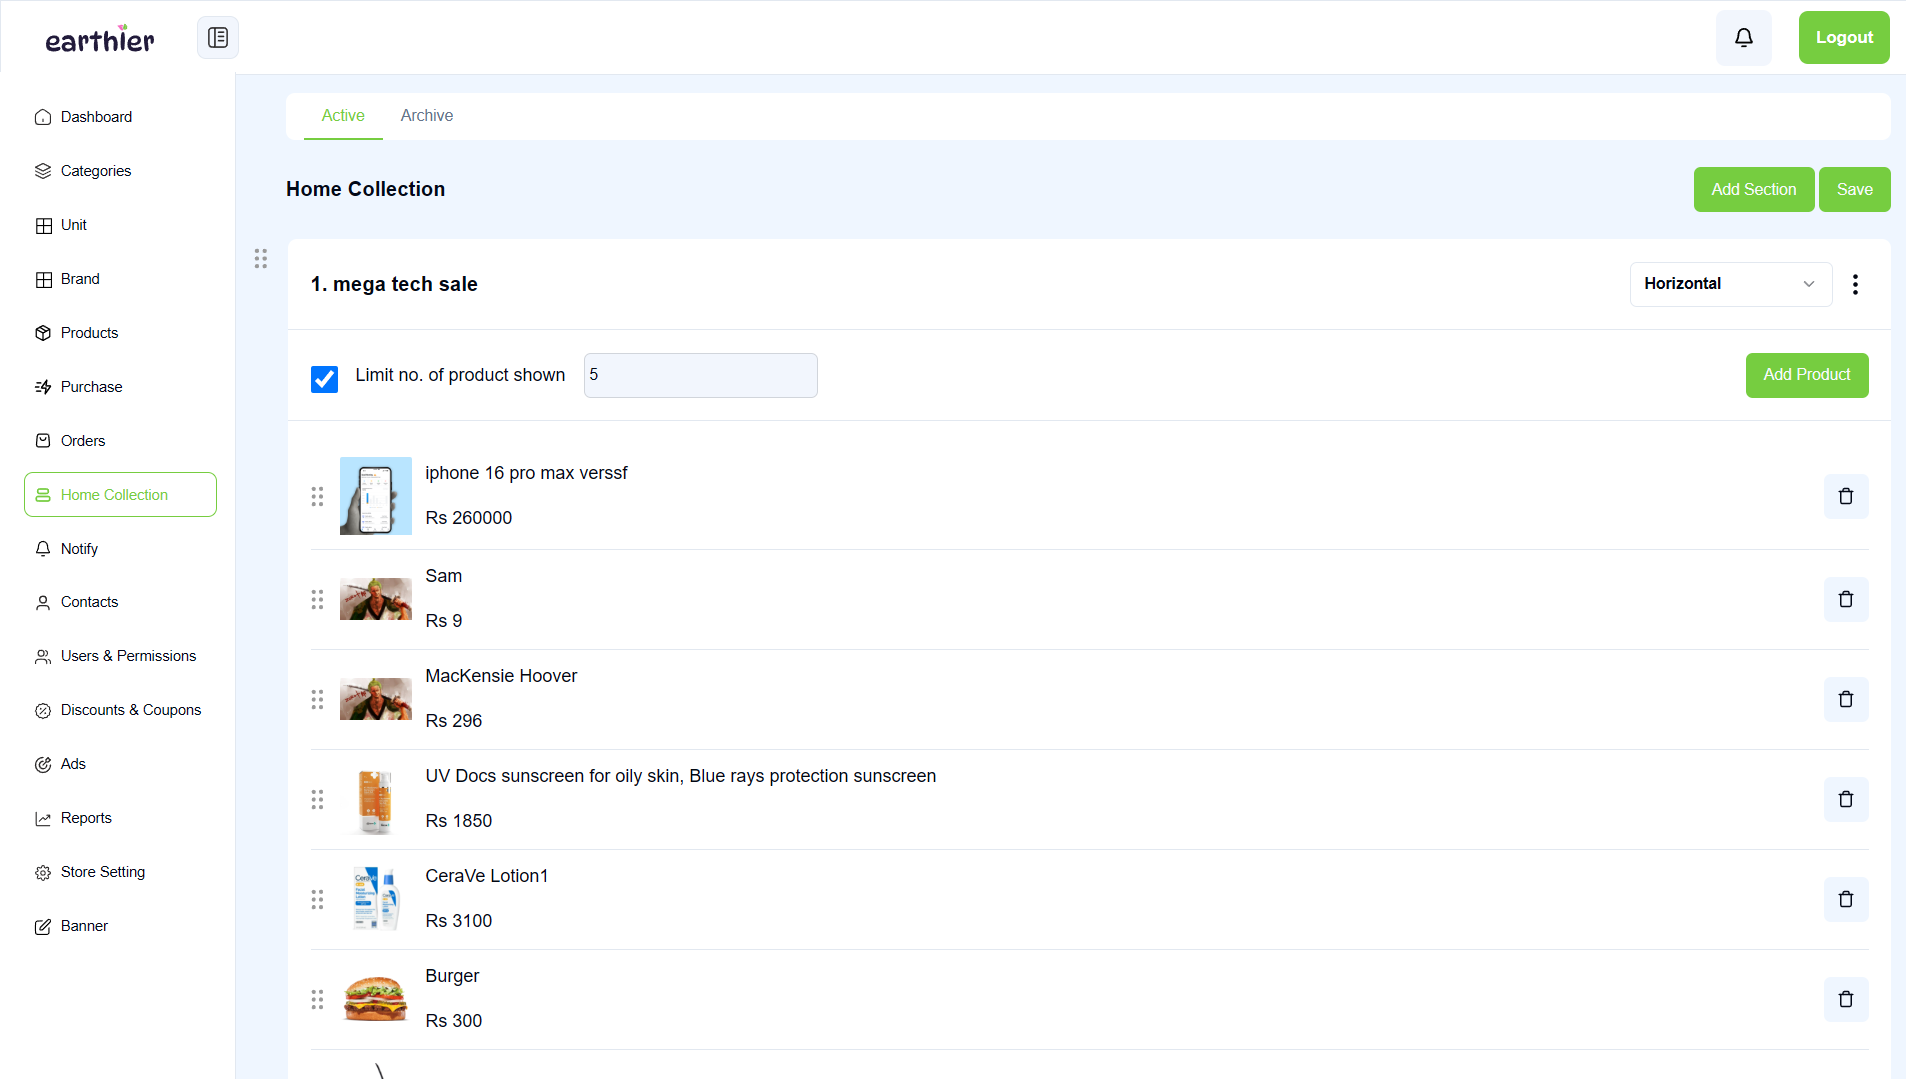
Task: Delete the Burger product
Action: 1845,999
